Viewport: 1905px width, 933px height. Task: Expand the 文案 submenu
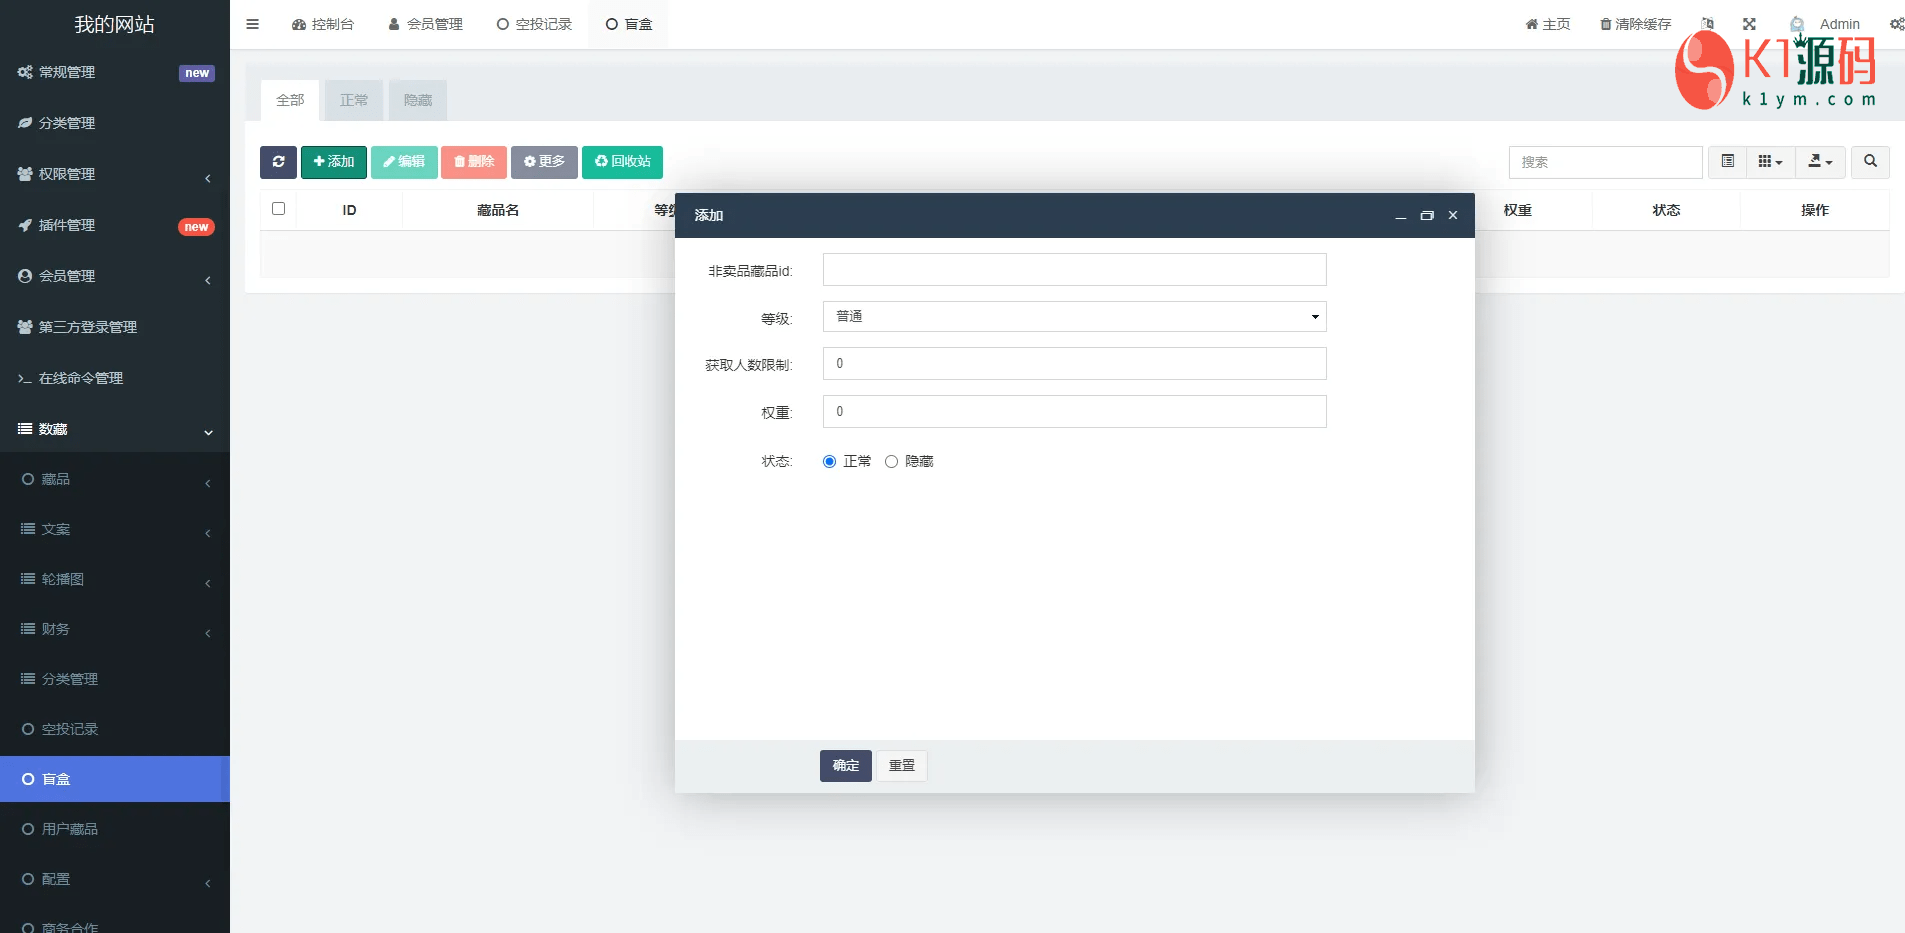(x=115, y=529)
